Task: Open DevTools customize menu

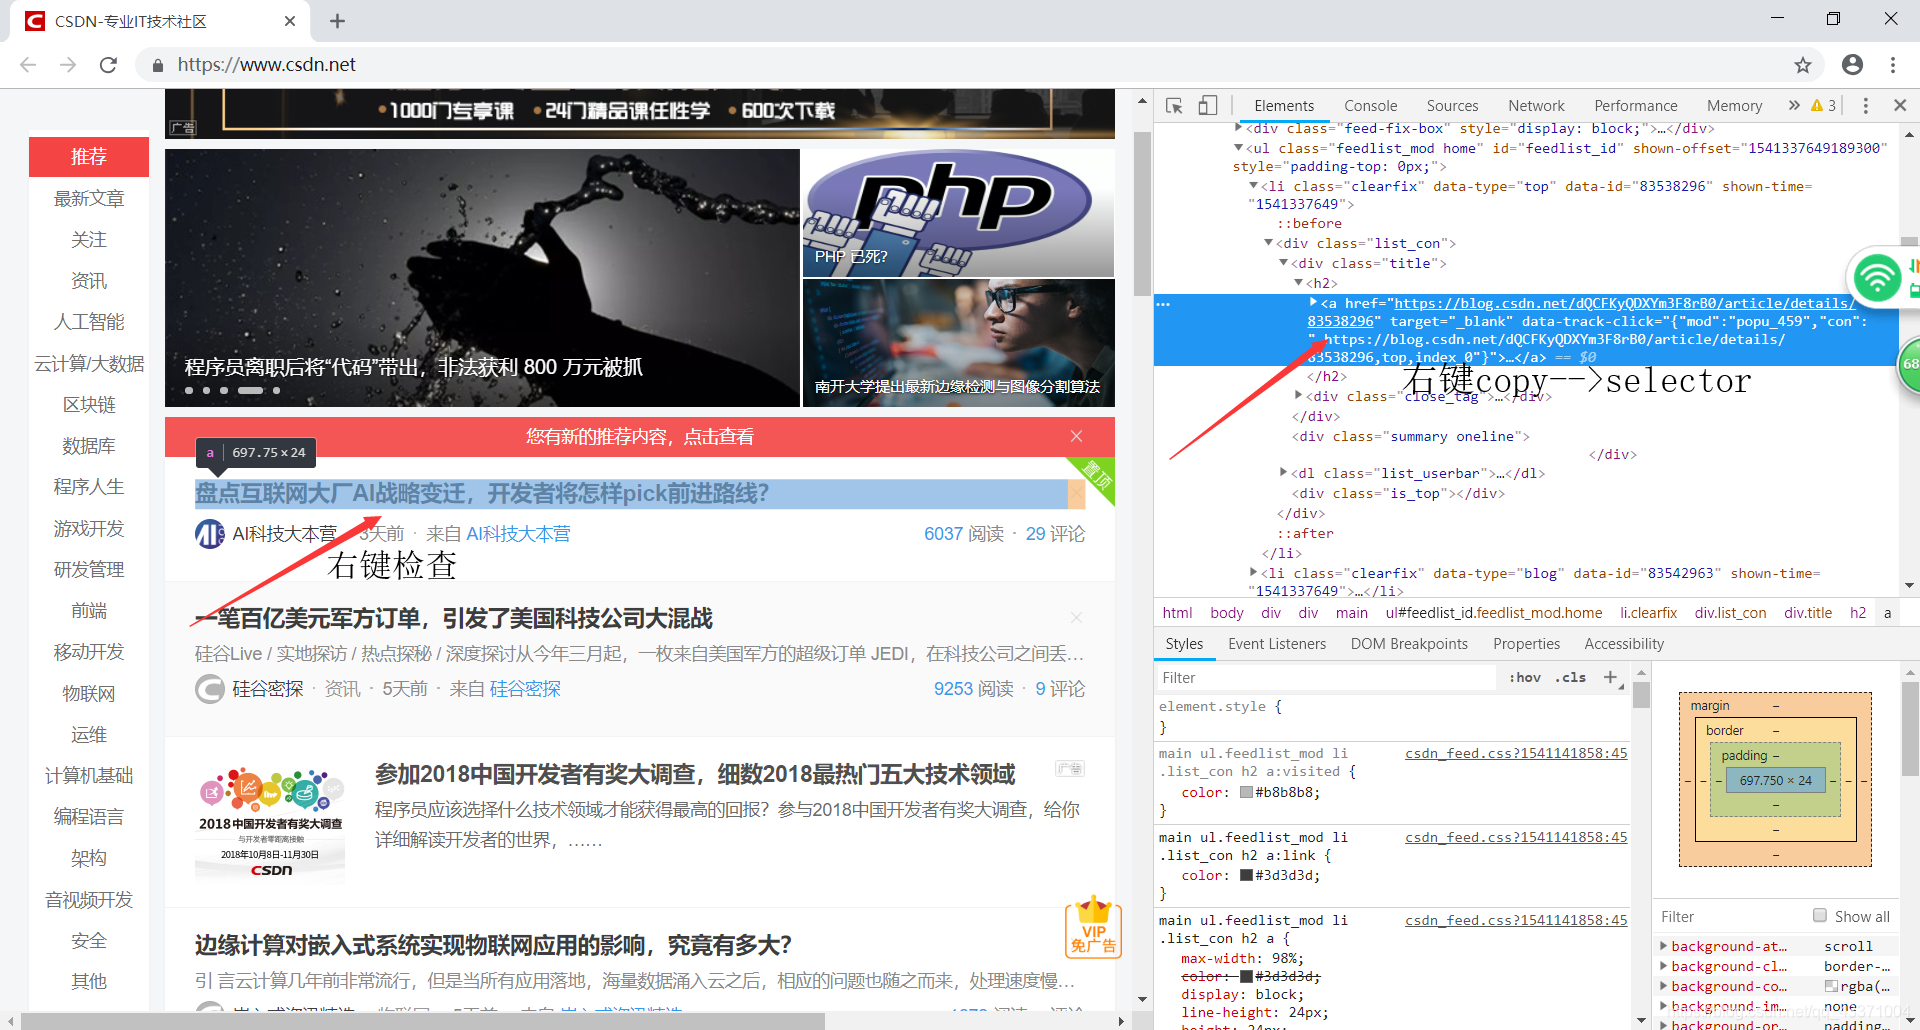Action: [x=1866, y=105]
